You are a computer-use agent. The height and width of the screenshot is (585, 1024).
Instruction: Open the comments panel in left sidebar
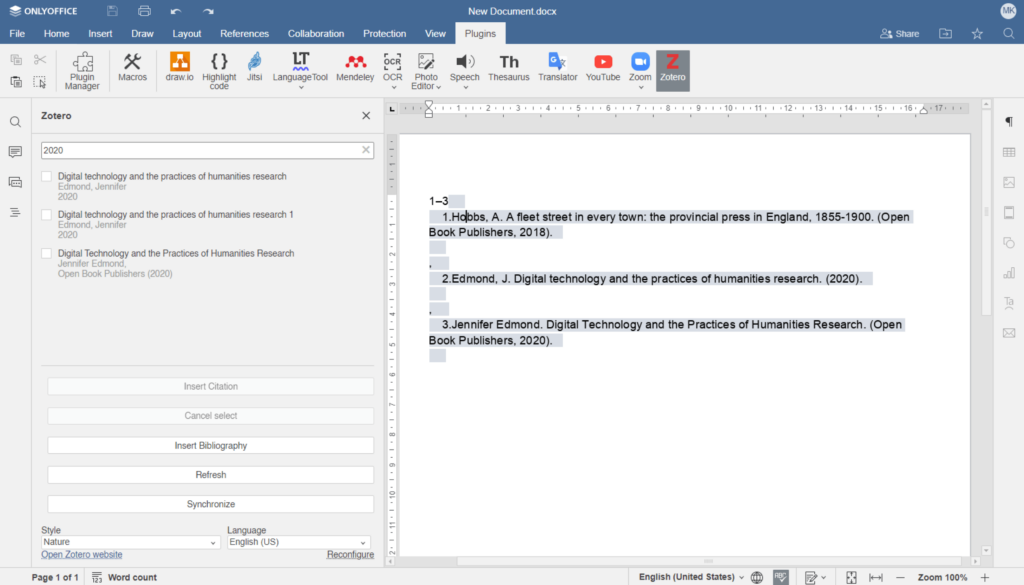click(x=14, y=151)
